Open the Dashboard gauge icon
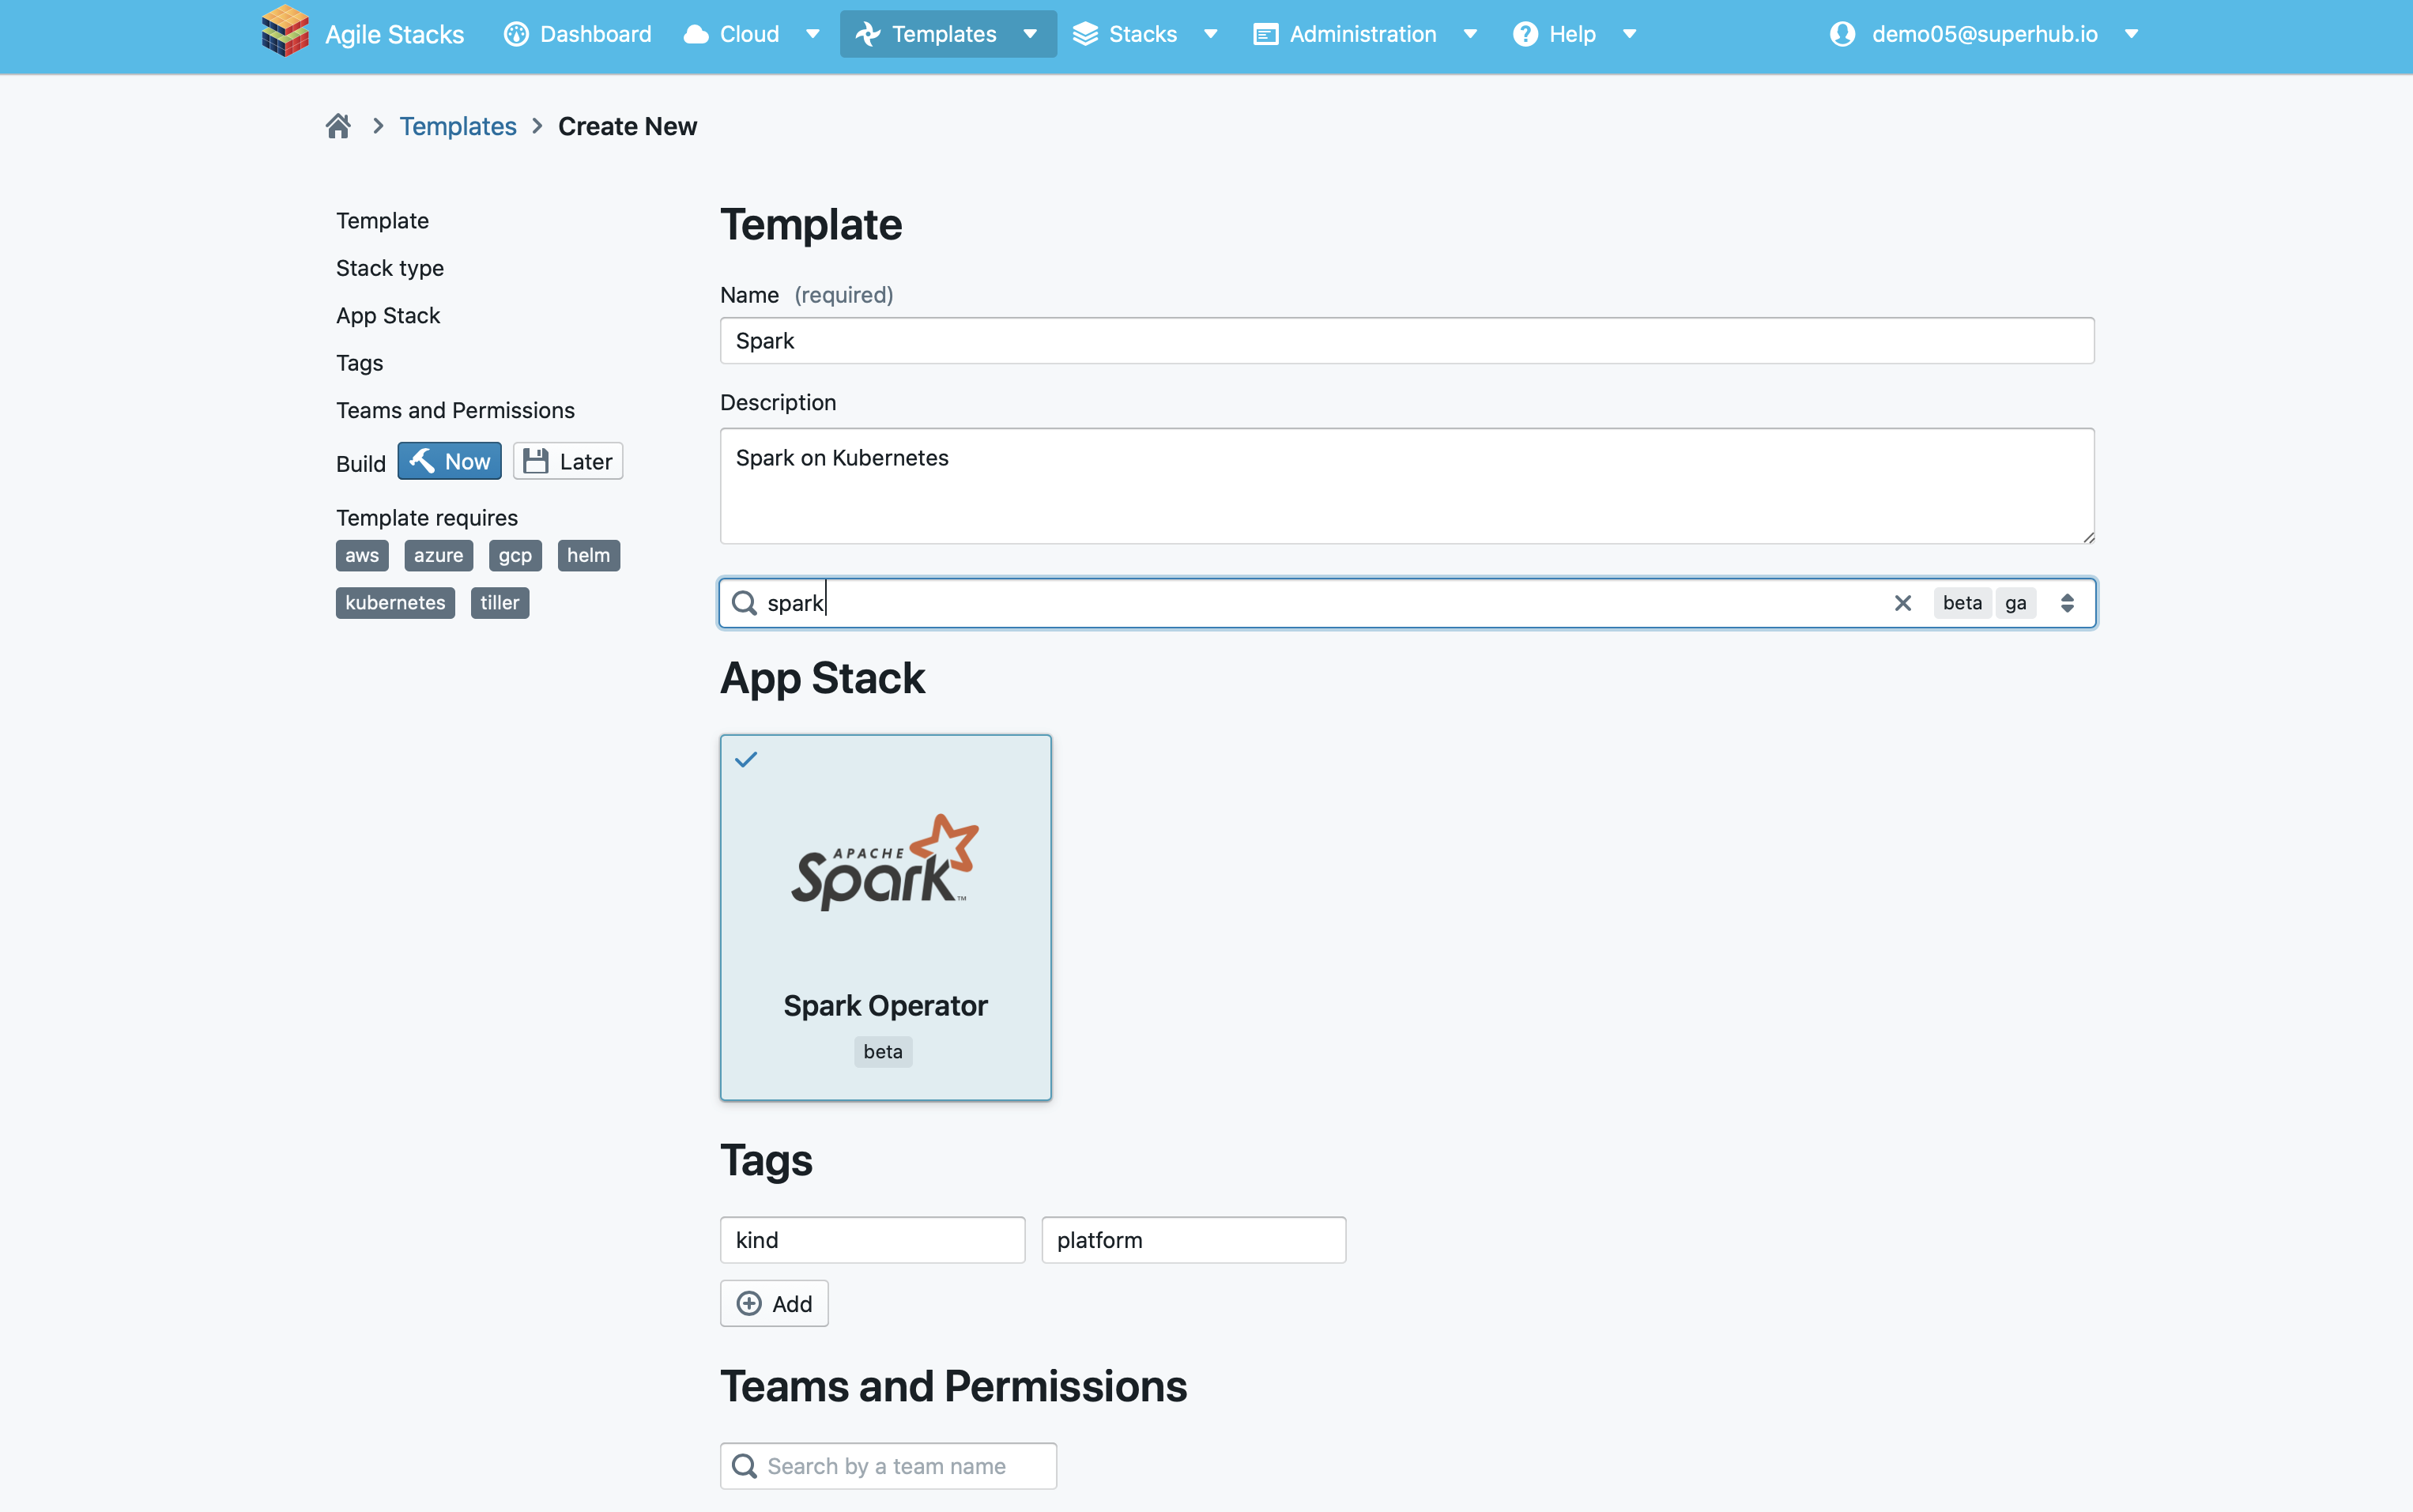 point(516,34)
